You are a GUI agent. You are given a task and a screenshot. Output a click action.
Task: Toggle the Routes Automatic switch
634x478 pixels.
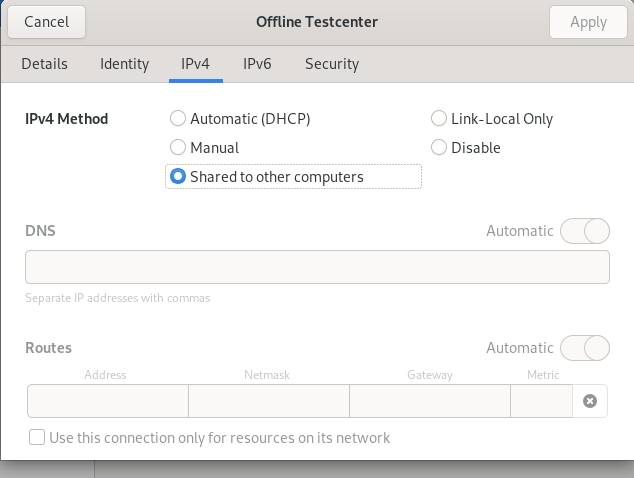[x=584, y=348]
